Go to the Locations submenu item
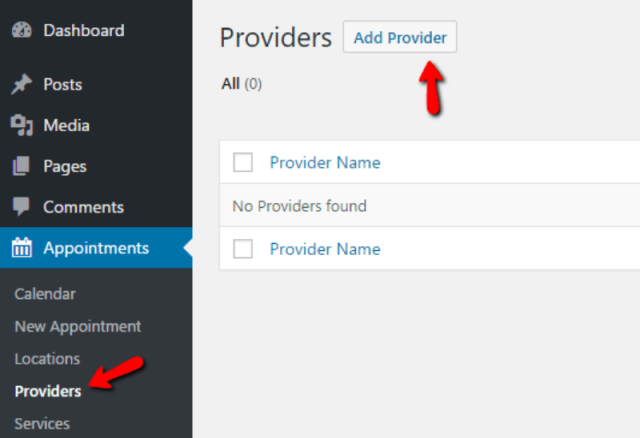 pos(47,358)
